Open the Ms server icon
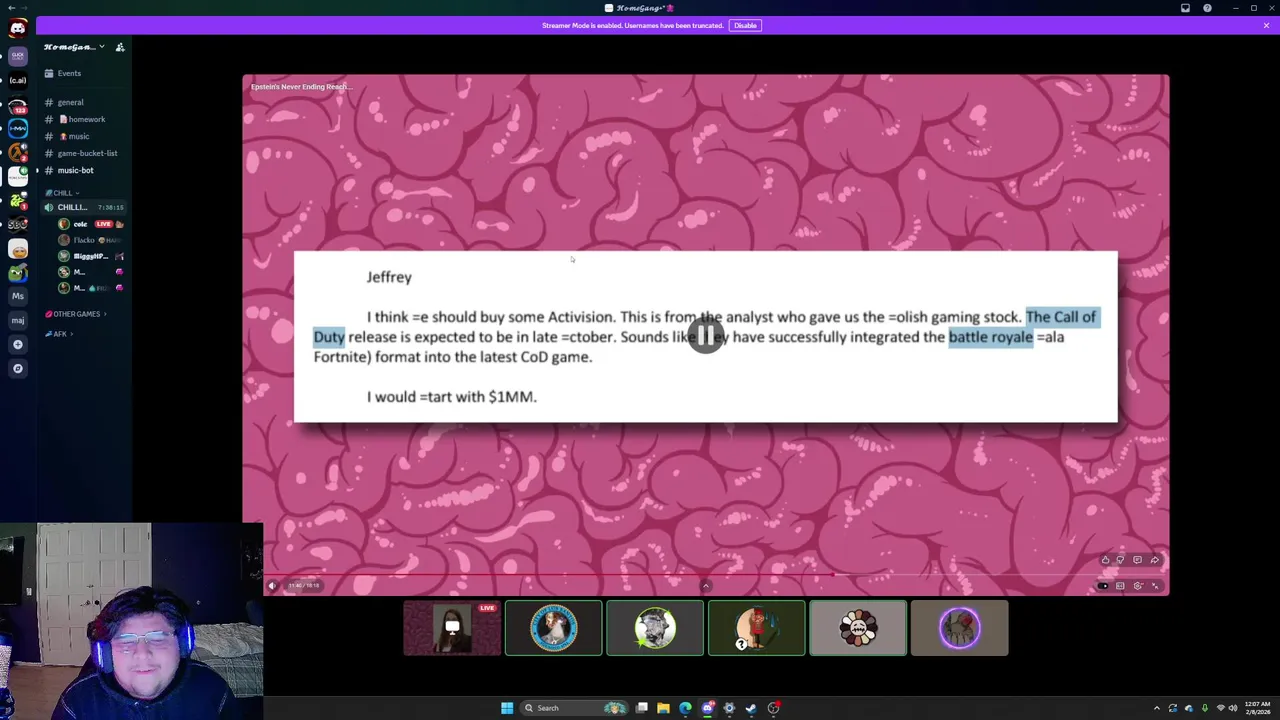 pos(17,296)
